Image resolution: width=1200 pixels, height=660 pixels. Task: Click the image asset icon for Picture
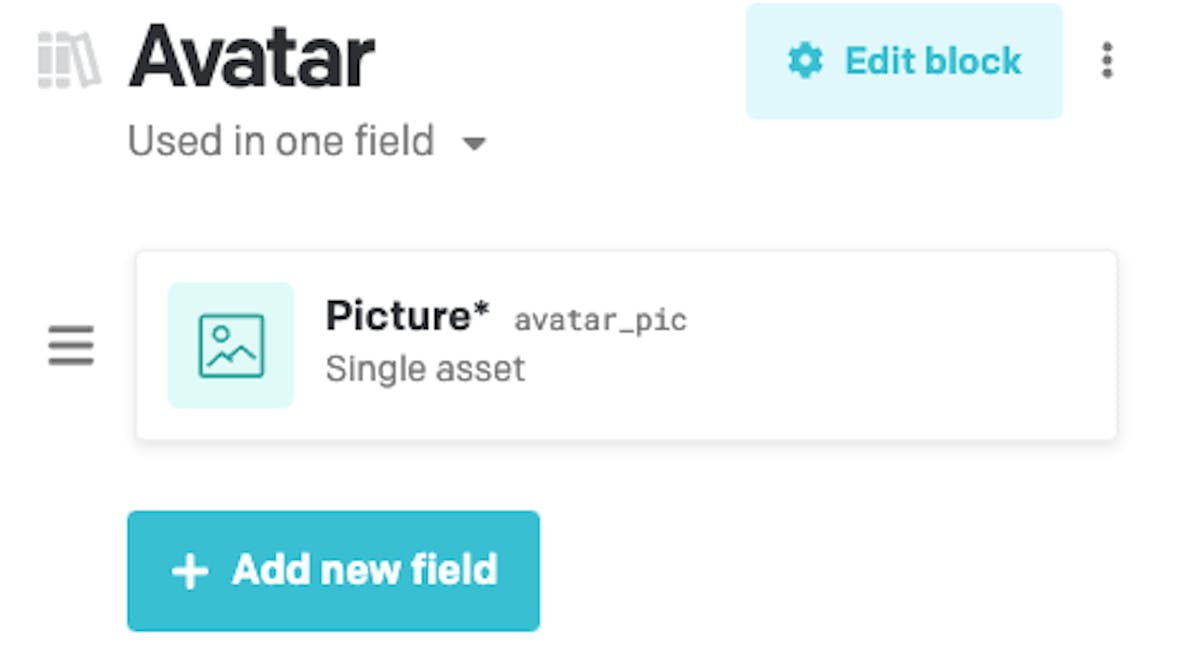point(231,346)
